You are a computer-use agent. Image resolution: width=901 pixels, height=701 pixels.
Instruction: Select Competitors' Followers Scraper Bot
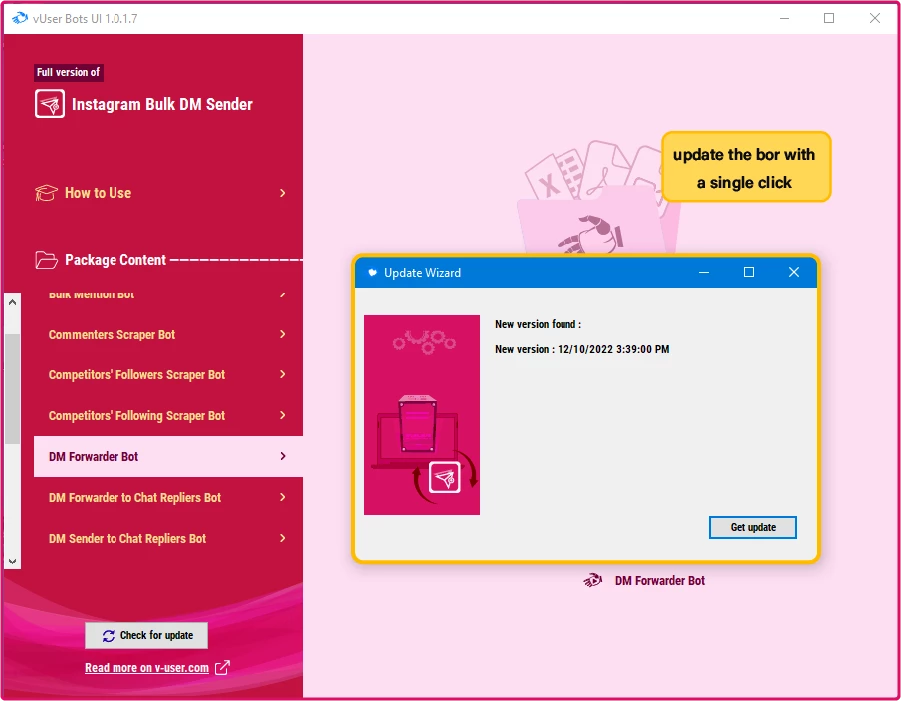168,375
